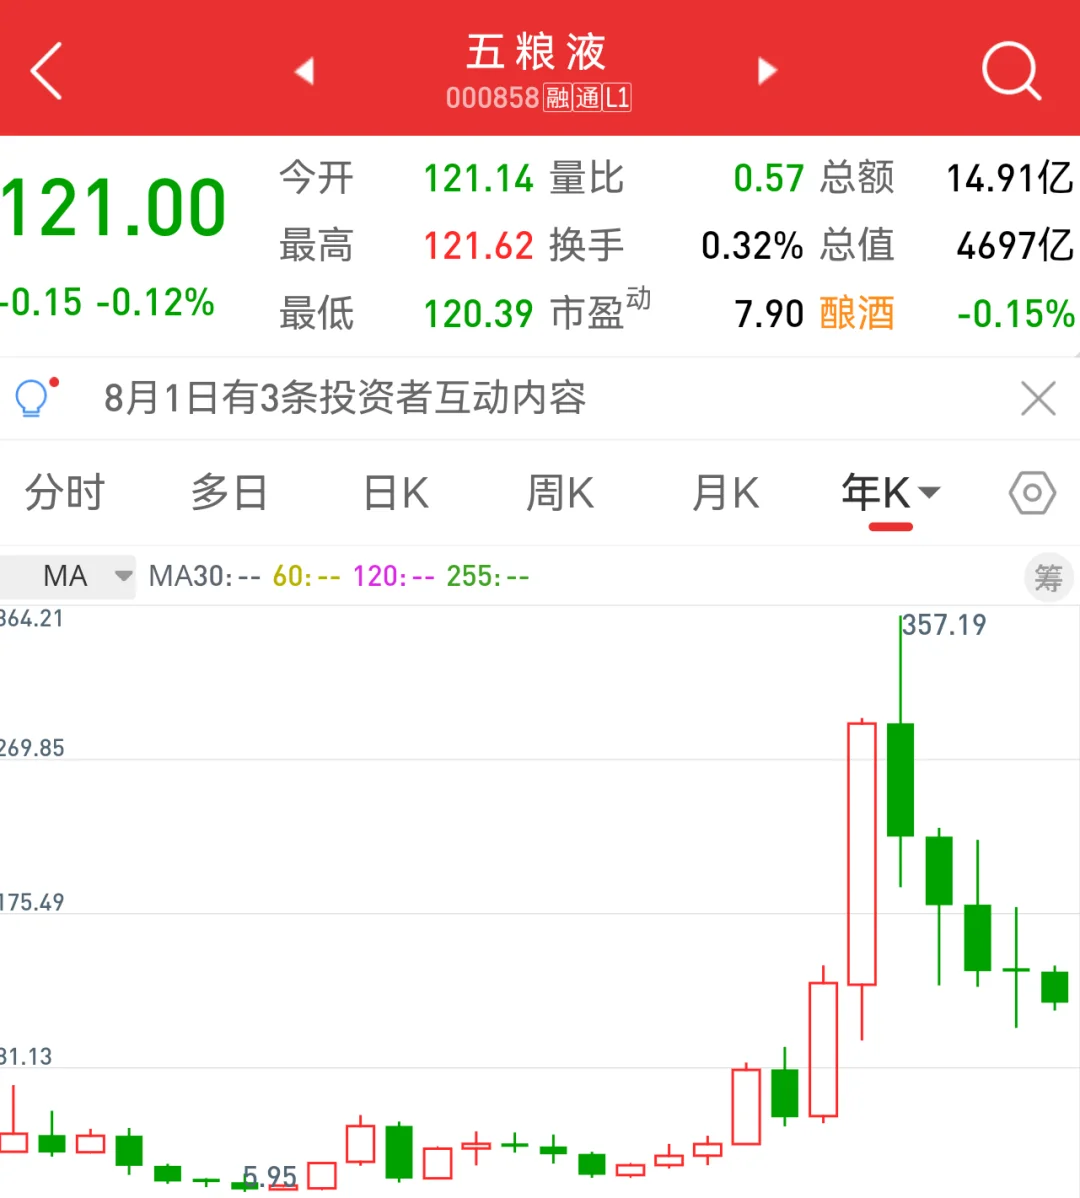The height and width of the screenshot is (1198, 1080).
Task: Switch to the 日K daily chart tab
Action: coord(395,492)
